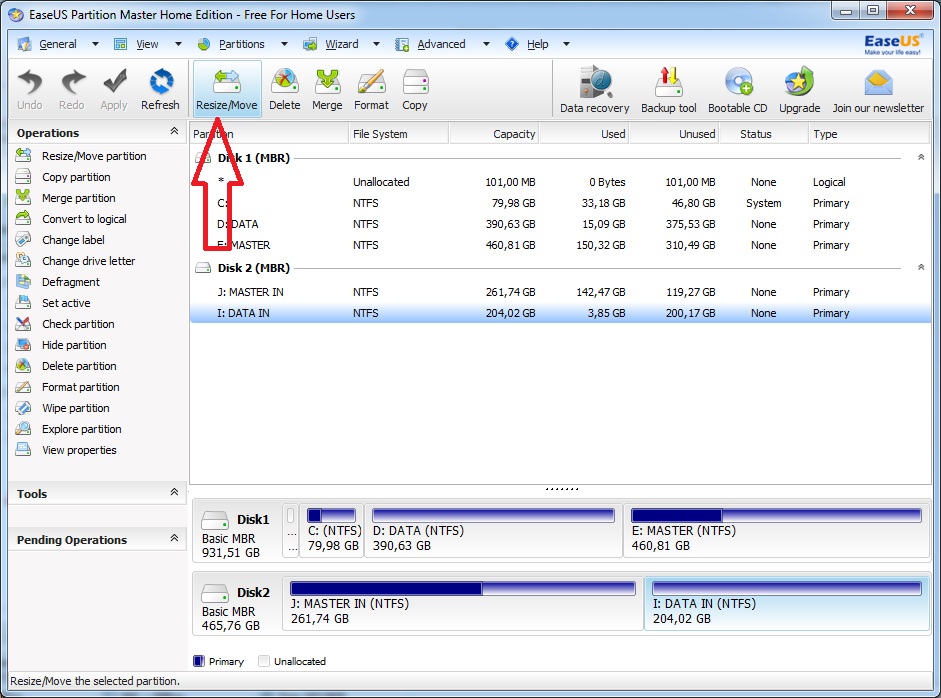Launch the Backup tool

click(669, 89)
